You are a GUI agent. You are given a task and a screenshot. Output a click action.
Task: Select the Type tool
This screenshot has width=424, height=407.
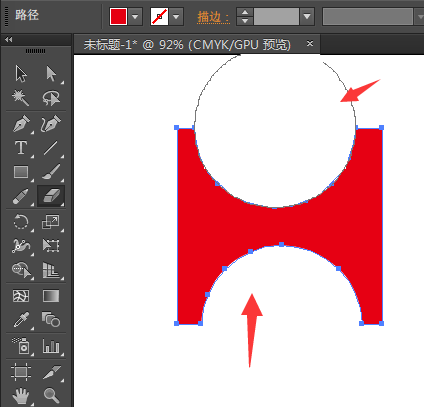click(x=21, y=147)
